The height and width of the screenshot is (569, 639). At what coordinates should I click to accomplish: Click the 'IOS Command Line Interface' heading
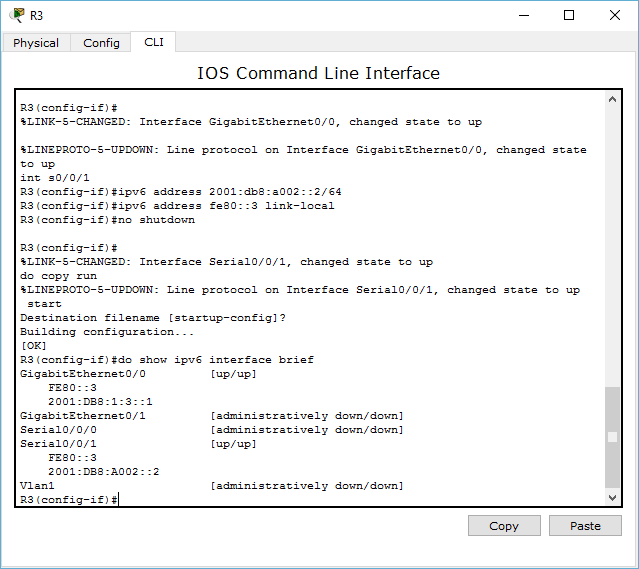point(318,73)
